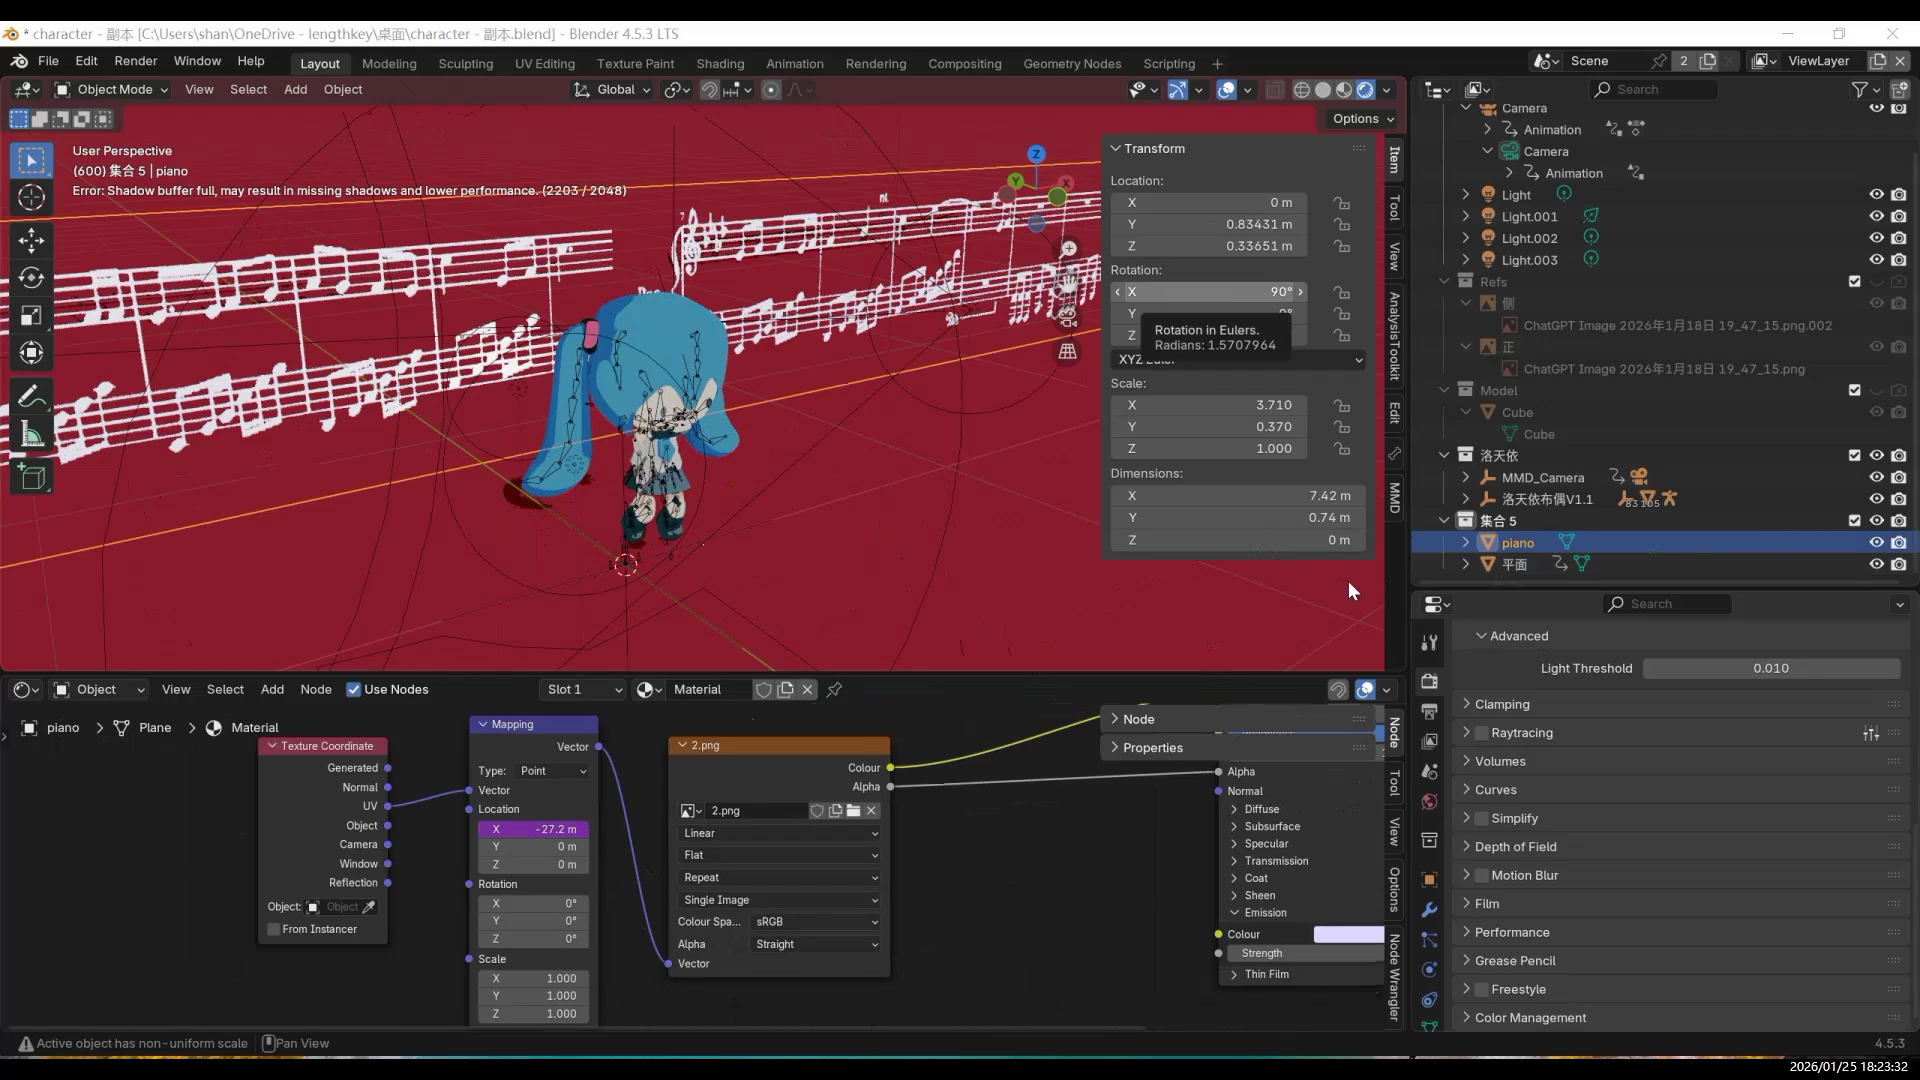This screenshot has width=1920, height=1080.
Task: Select the 3D Cursor tool
Action: [31, 197]
